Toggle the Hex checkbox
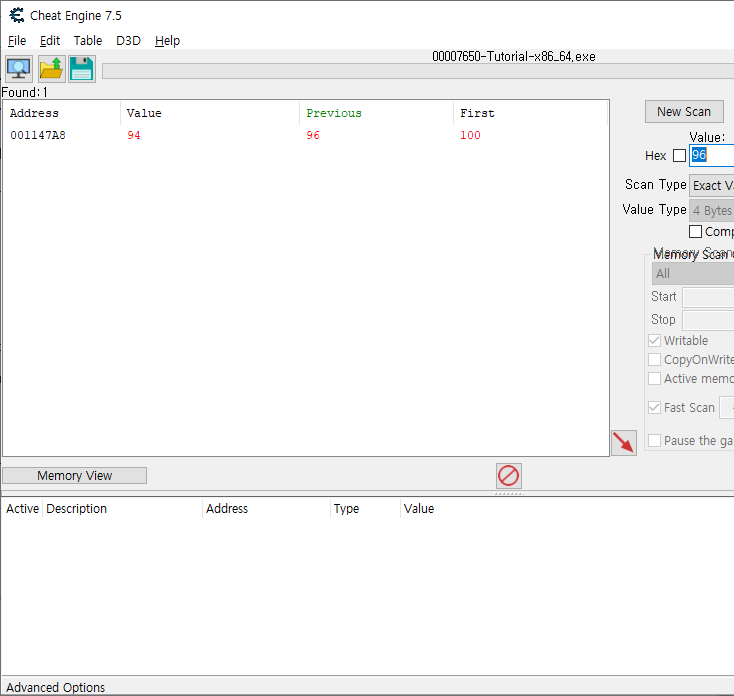 coord(679,155)
